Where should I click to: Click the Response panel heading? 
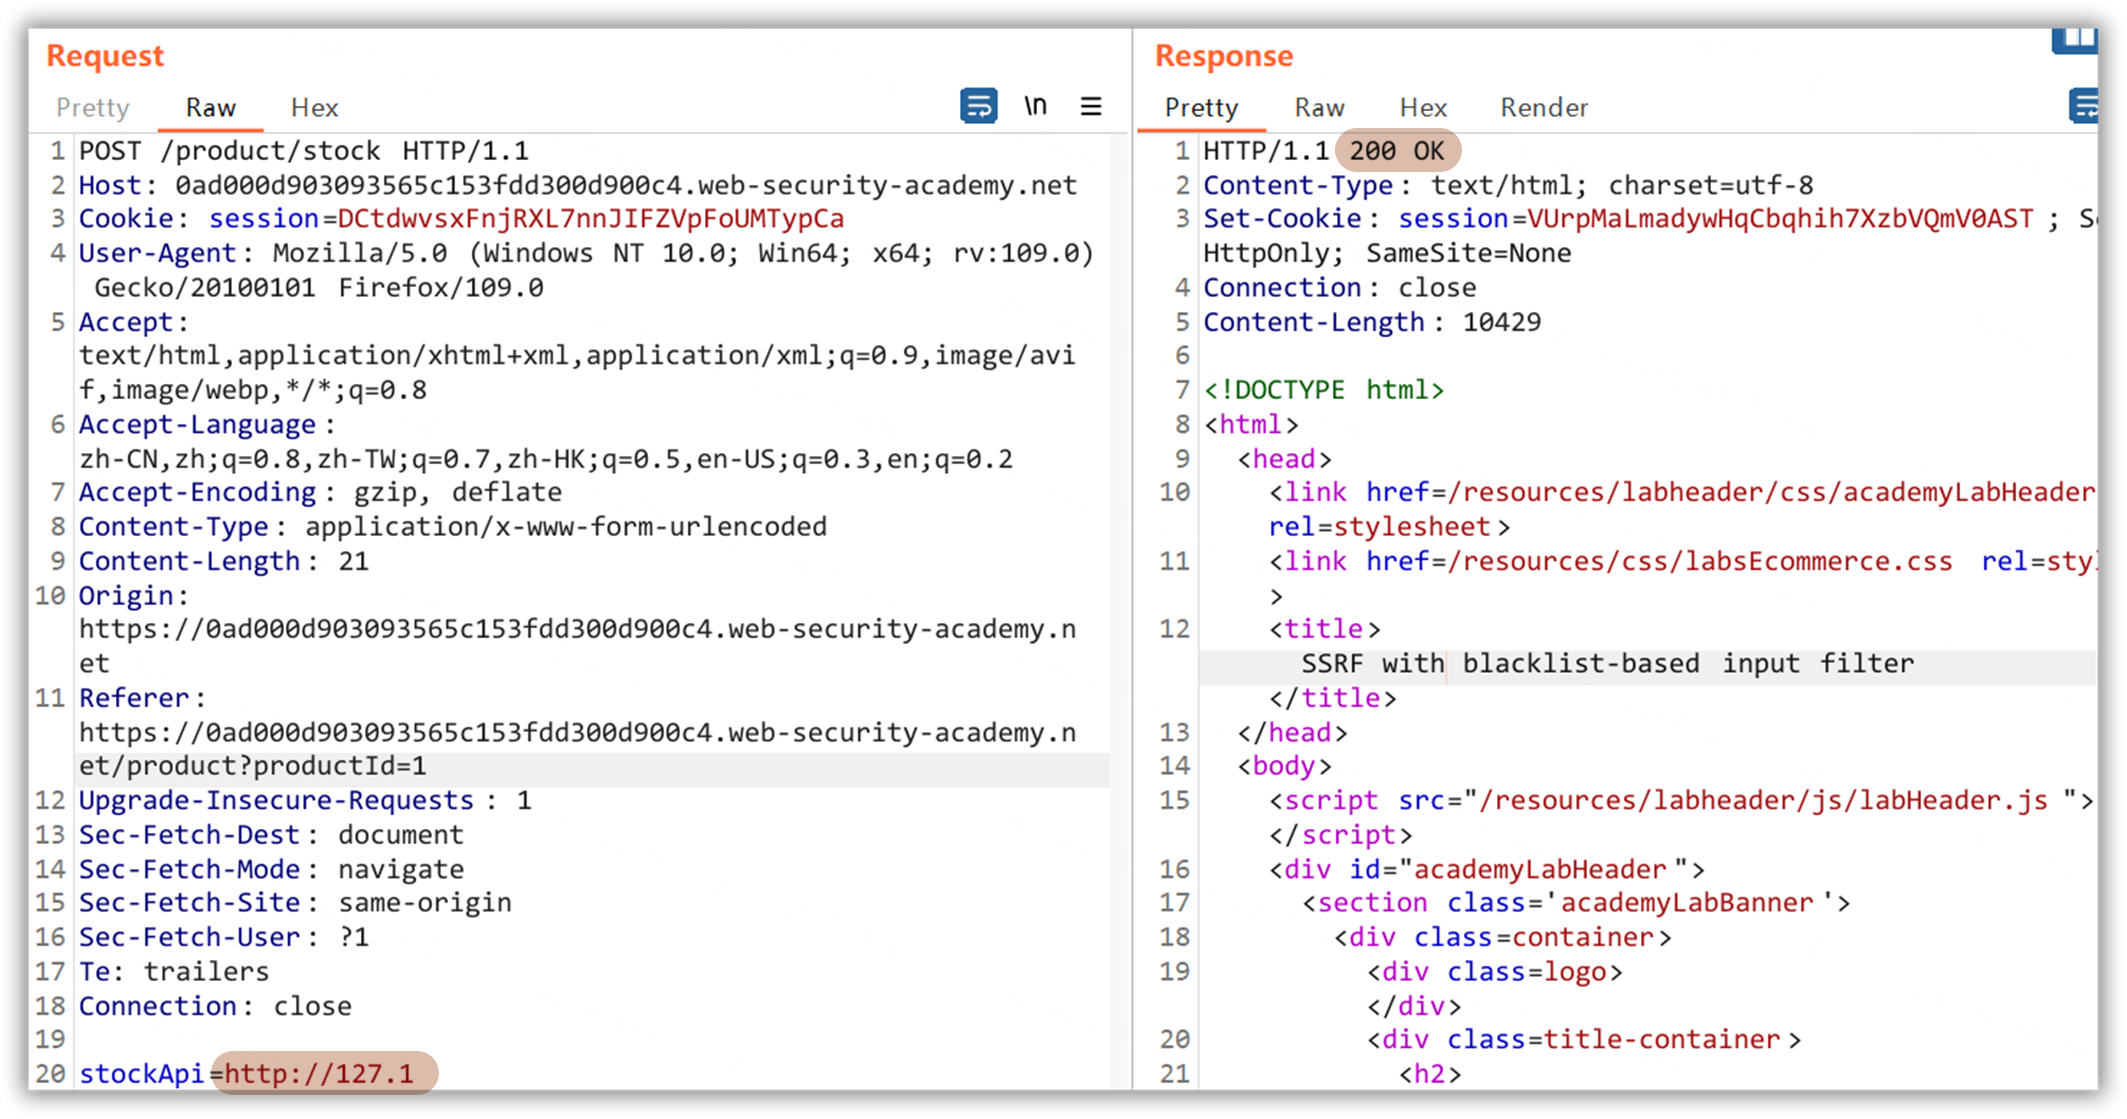click(1223, 56)
